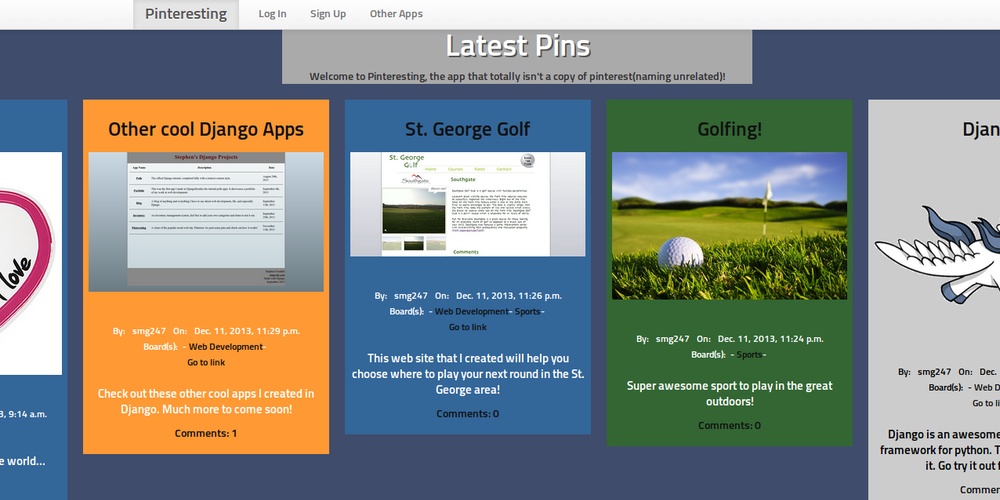Open the Sign Up page

point(328,14)
